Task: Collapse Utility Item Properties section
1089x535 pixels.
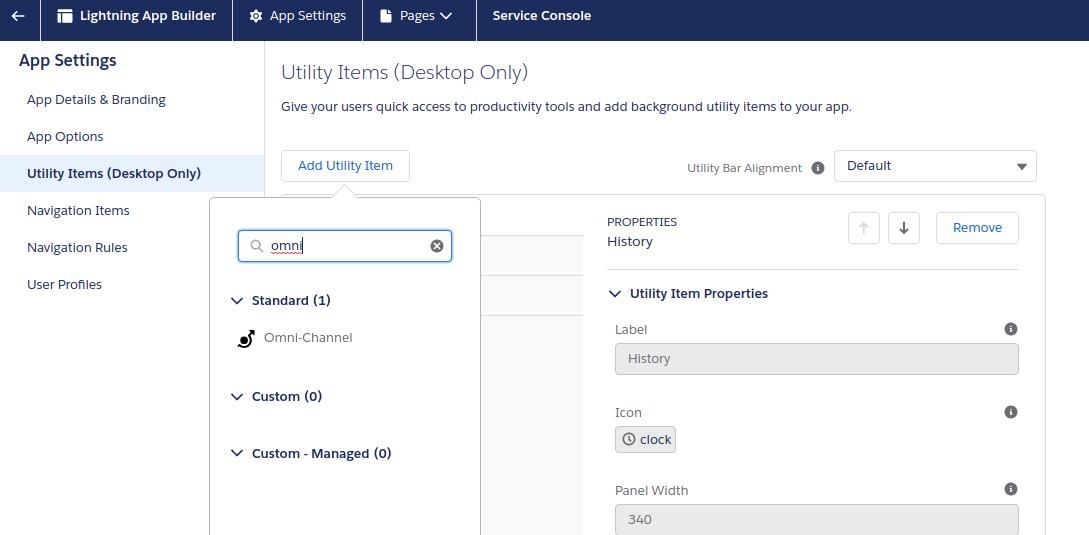Action: [x=614, y=294]
